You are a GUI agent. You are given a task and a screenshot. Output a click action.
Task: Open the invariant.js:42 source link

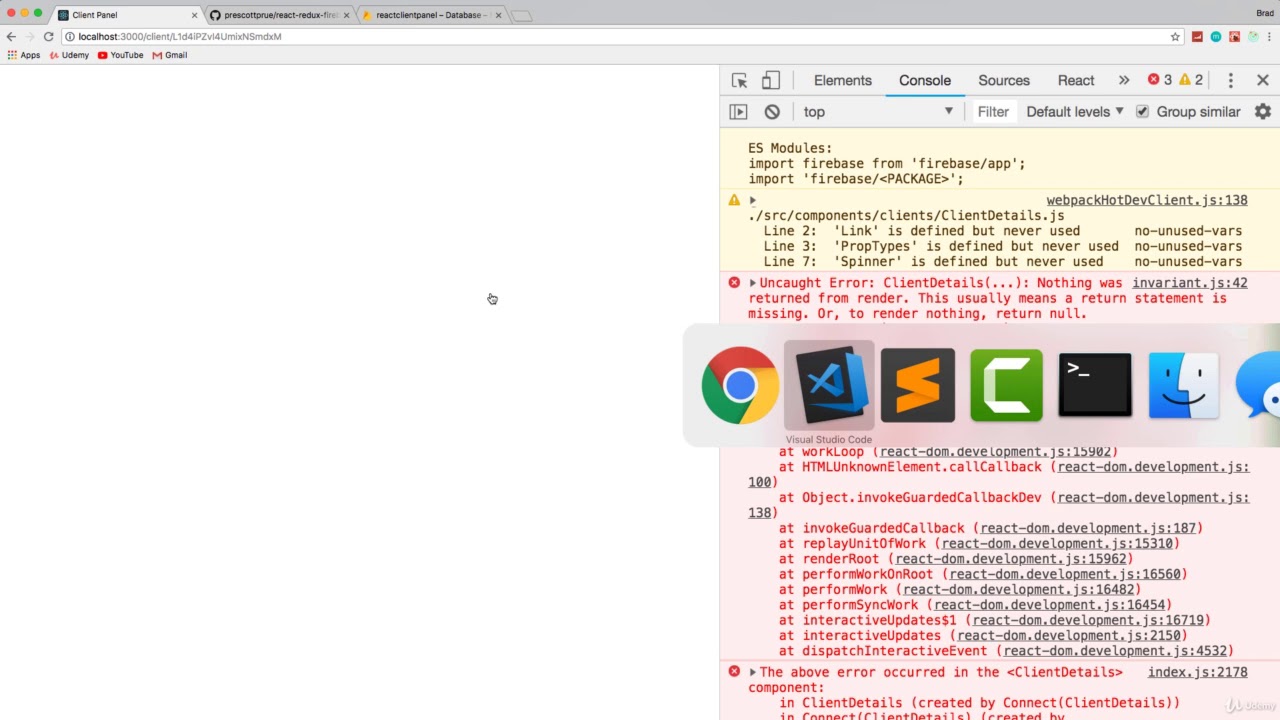pos(1190,283)
